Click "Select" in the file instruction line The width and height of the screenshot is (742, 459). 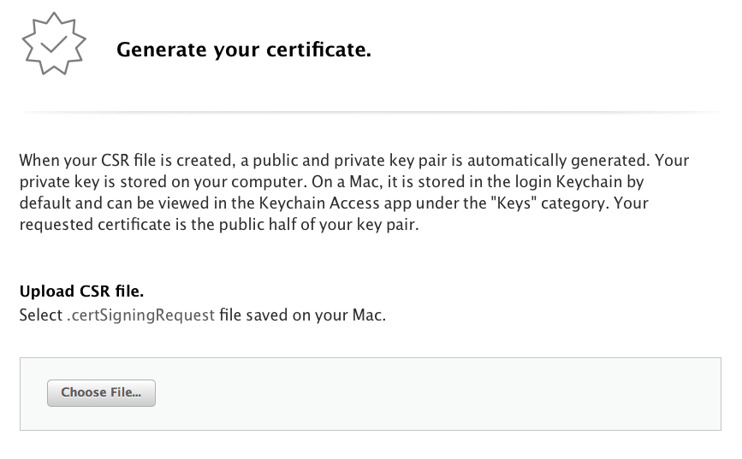[41, 315]
